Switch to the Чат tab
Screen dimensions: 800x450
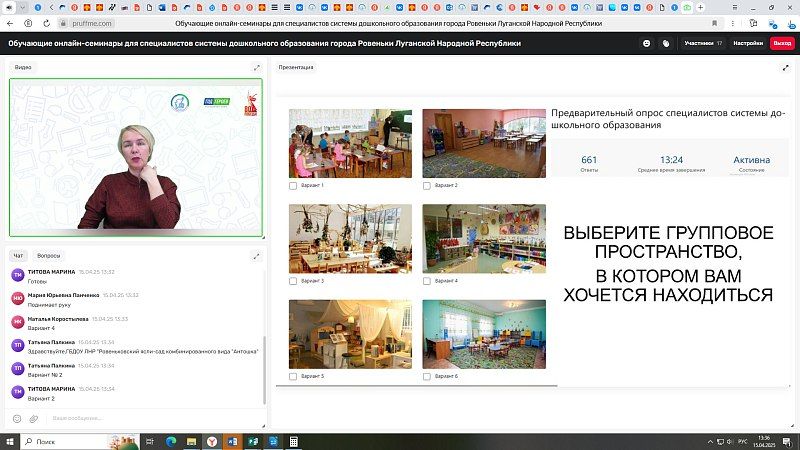[18, 255]
